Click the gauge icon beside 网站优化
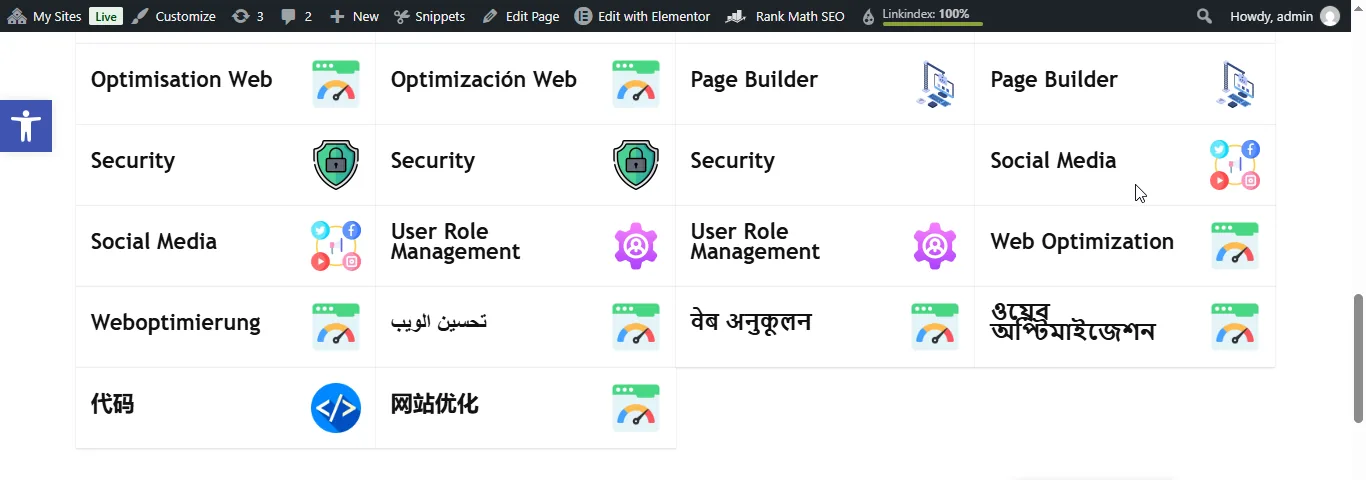This screenshot has width=1366, height=480. coord(636,408)
